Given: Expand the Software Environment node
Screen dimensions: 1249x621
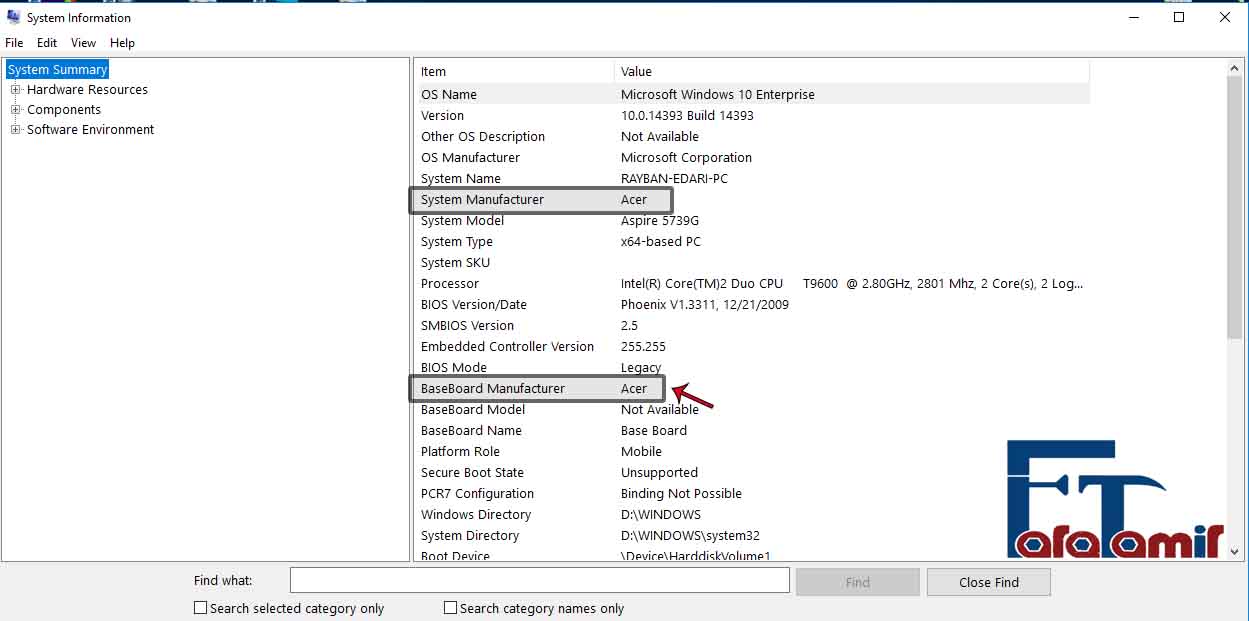Looking at the screenshot, I should pyautogui.click(x=16, y=129).
